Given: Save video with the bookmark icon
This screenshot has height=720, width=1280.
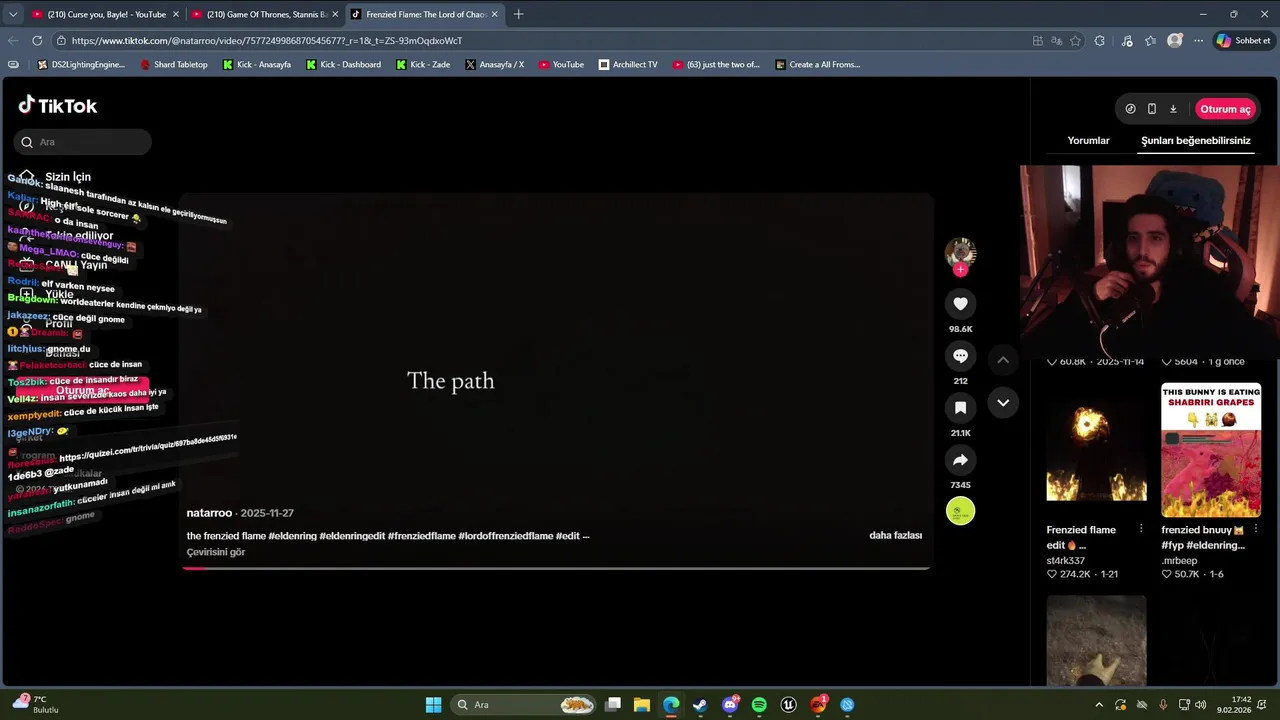Looking at the screenshot, I should pyautogui.click(x=960, y=408).
